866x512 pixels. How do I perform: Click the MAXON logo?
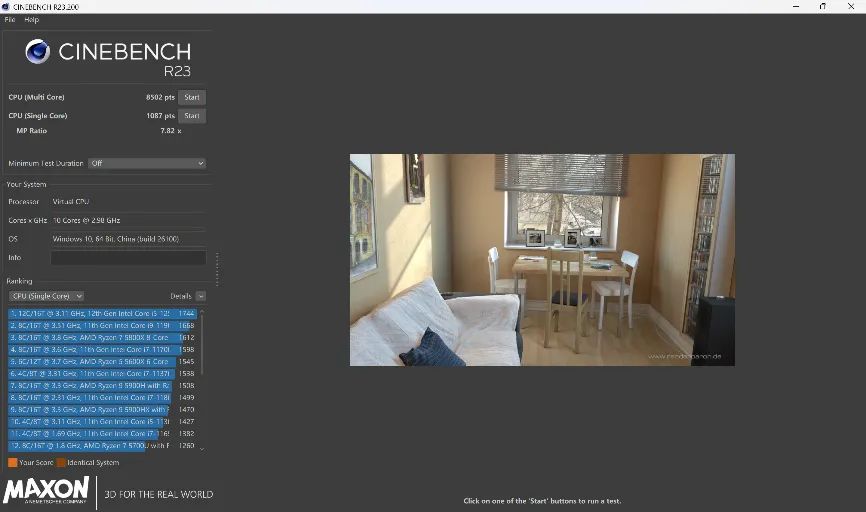pyautogui.click(x=46, y=490)
